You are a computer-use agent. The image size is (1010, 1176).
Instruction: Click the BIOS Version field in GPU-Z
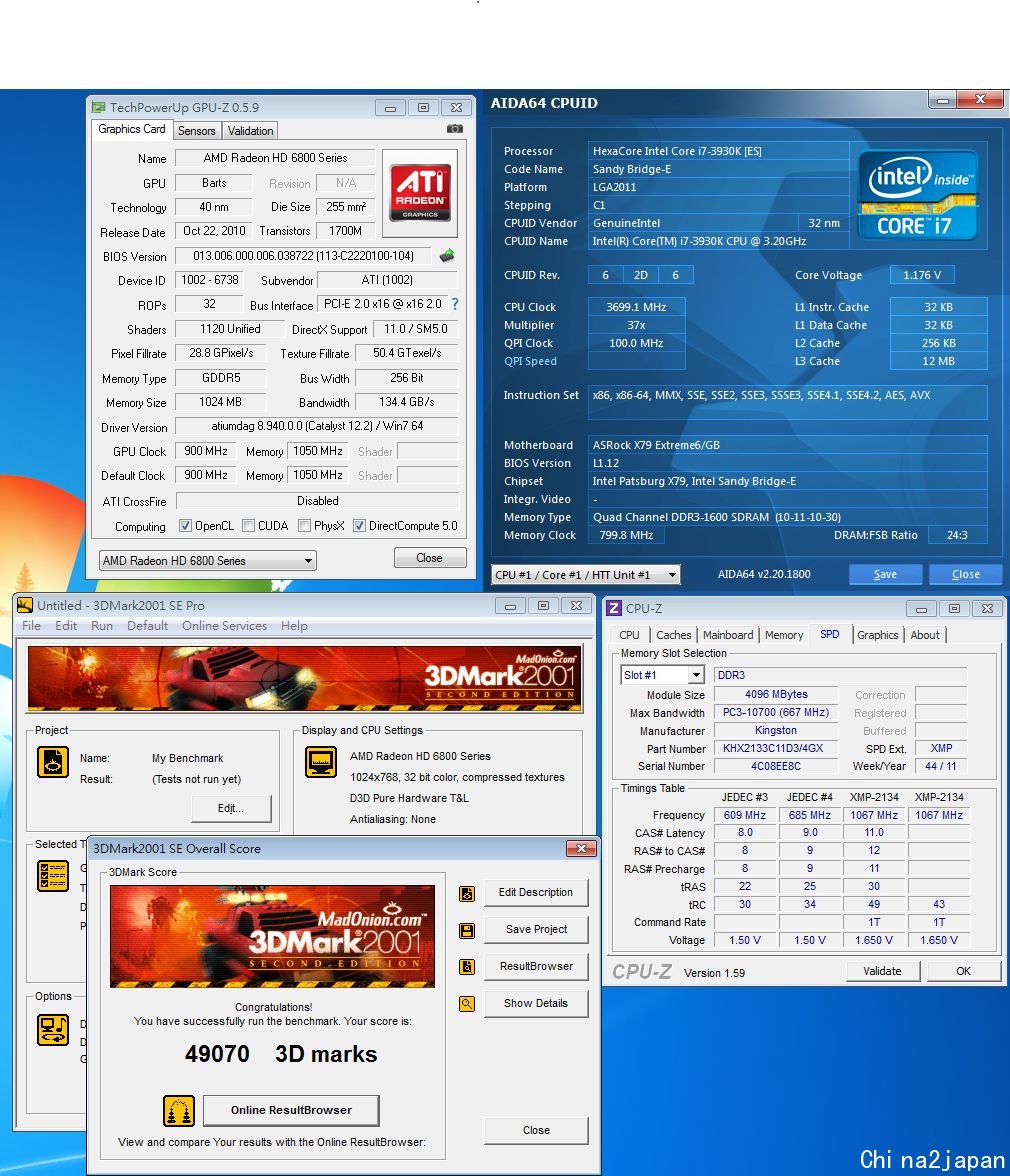tap(304, 256)
